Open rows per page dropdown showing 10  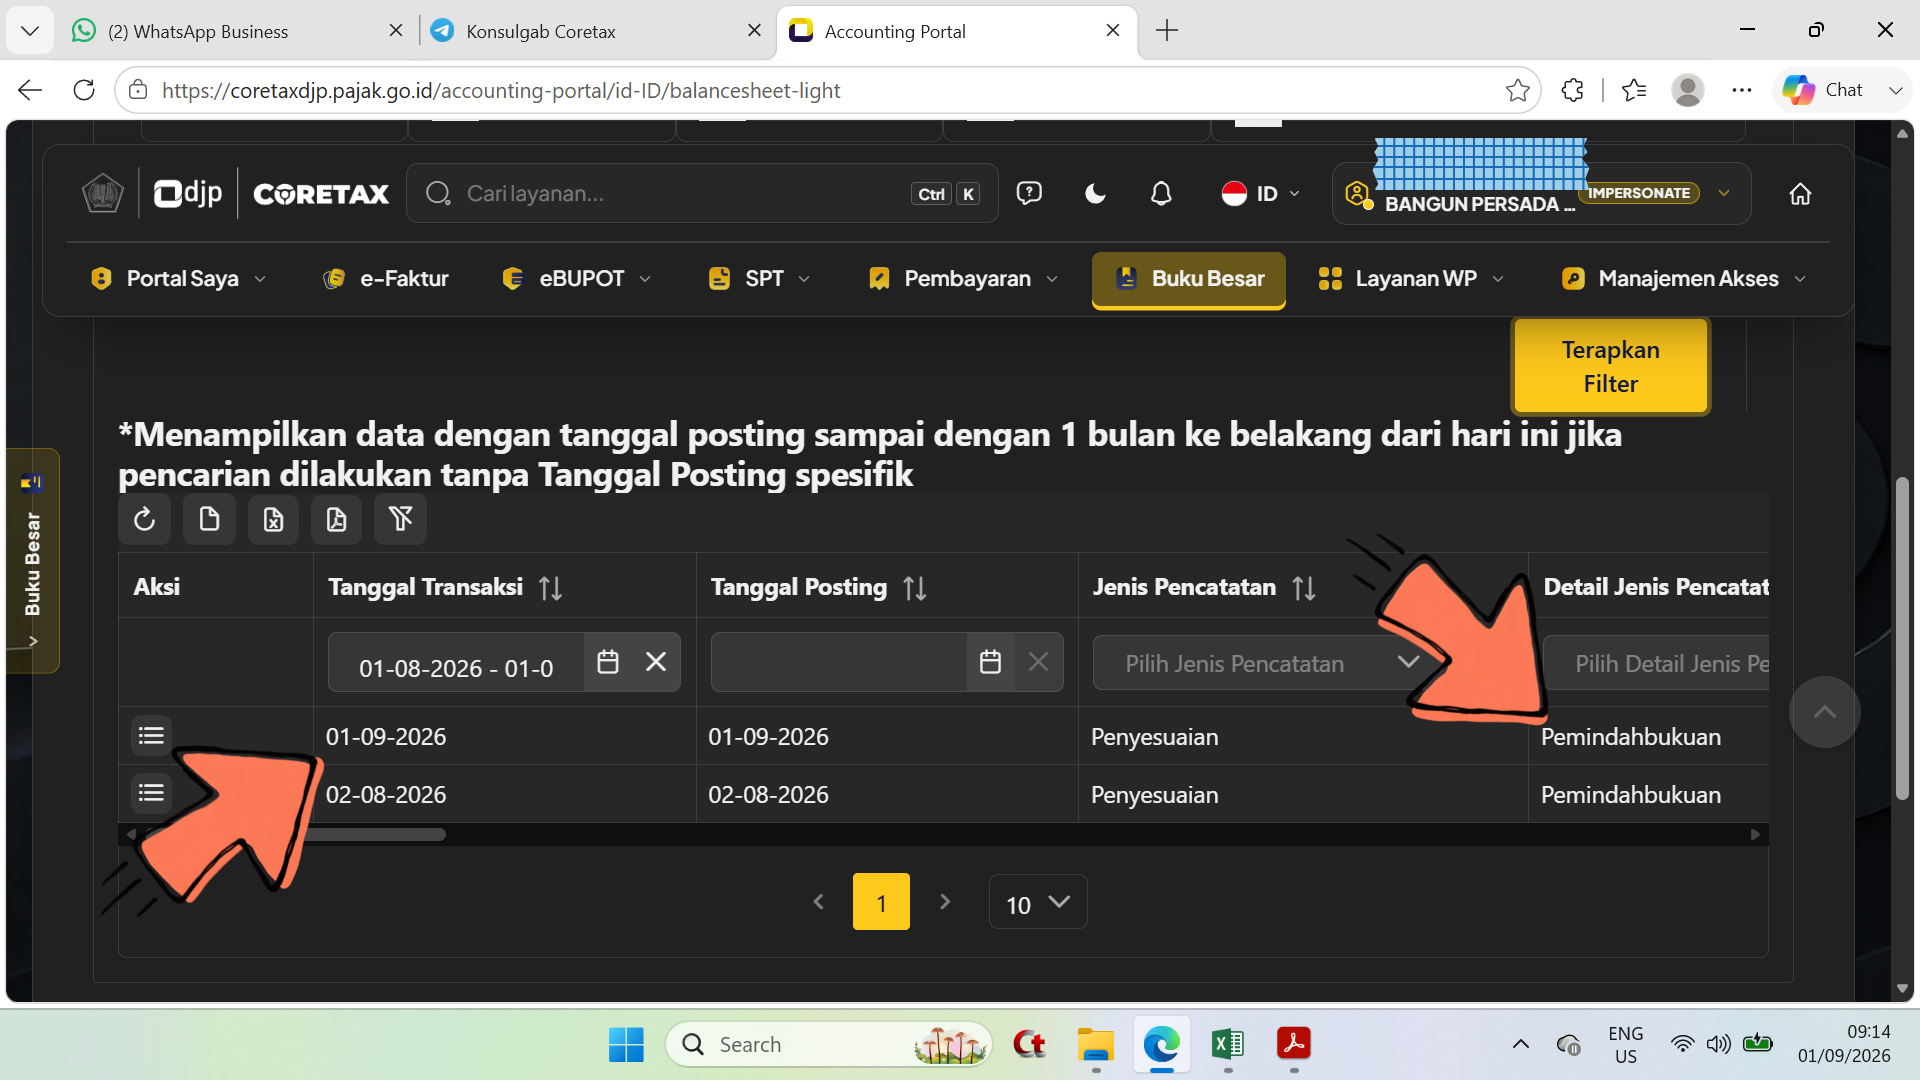point(1038,902)
